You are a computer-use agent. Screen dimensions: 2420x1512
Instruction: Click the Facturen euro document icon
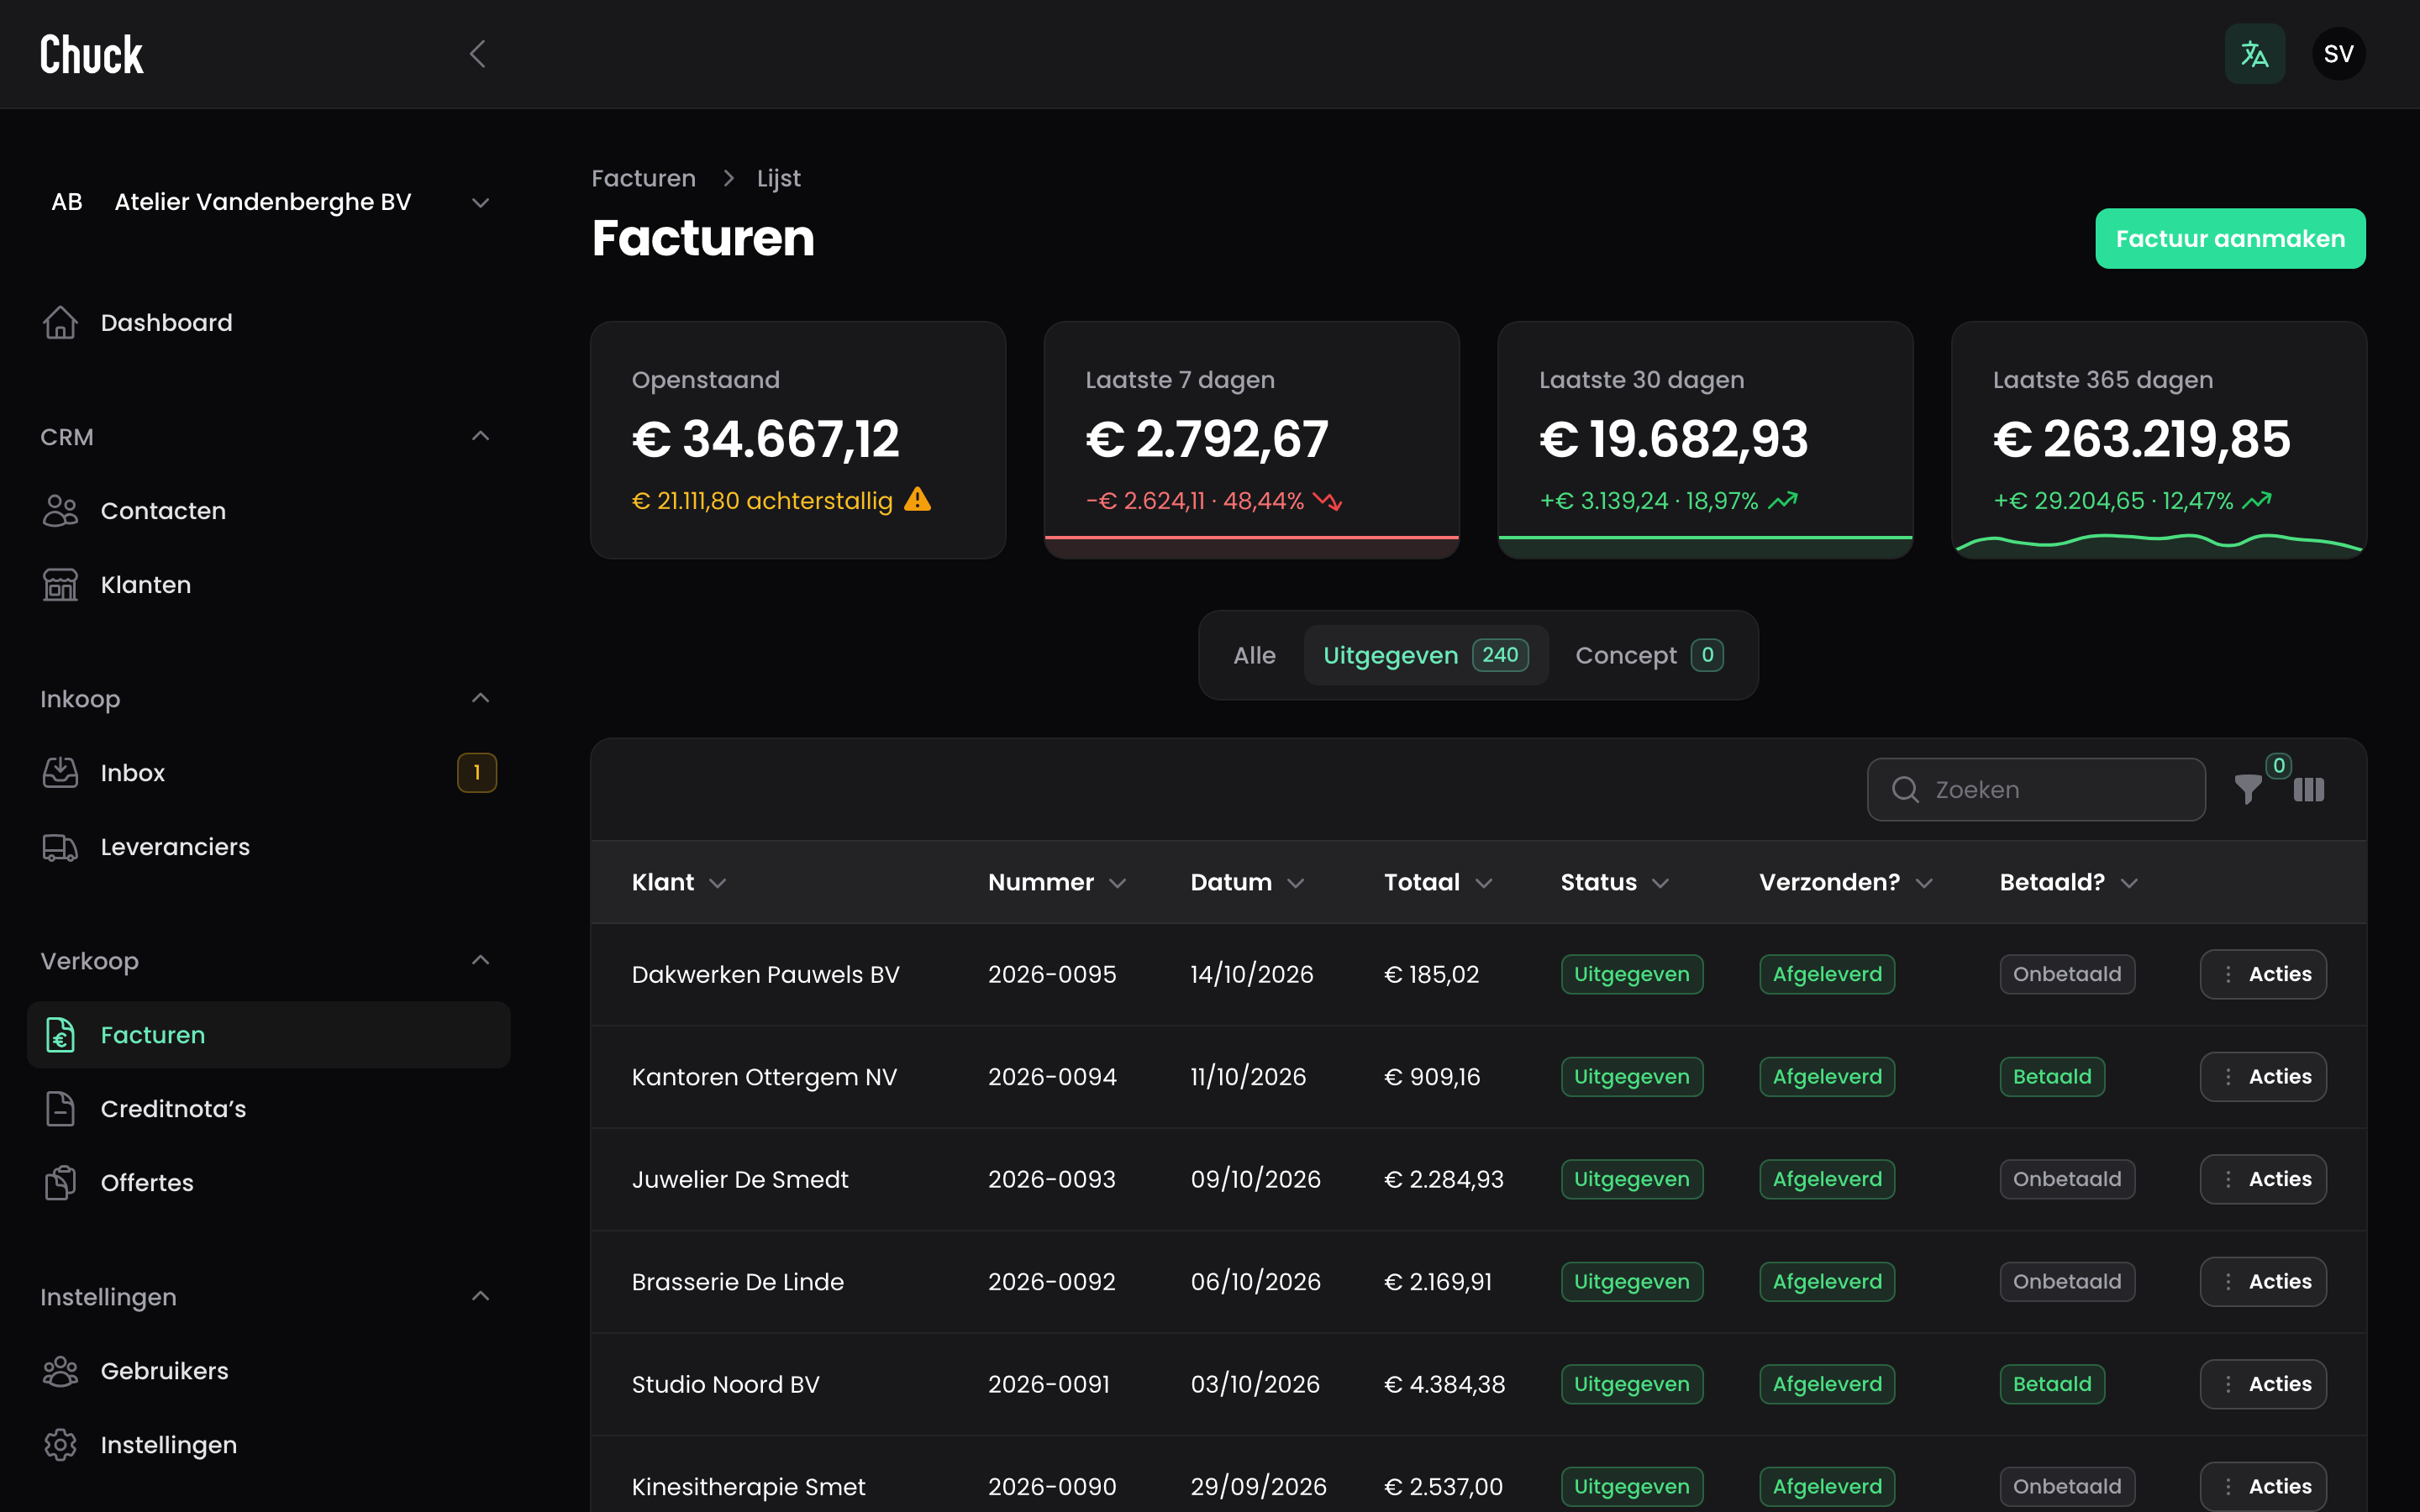pos(60,1035)
